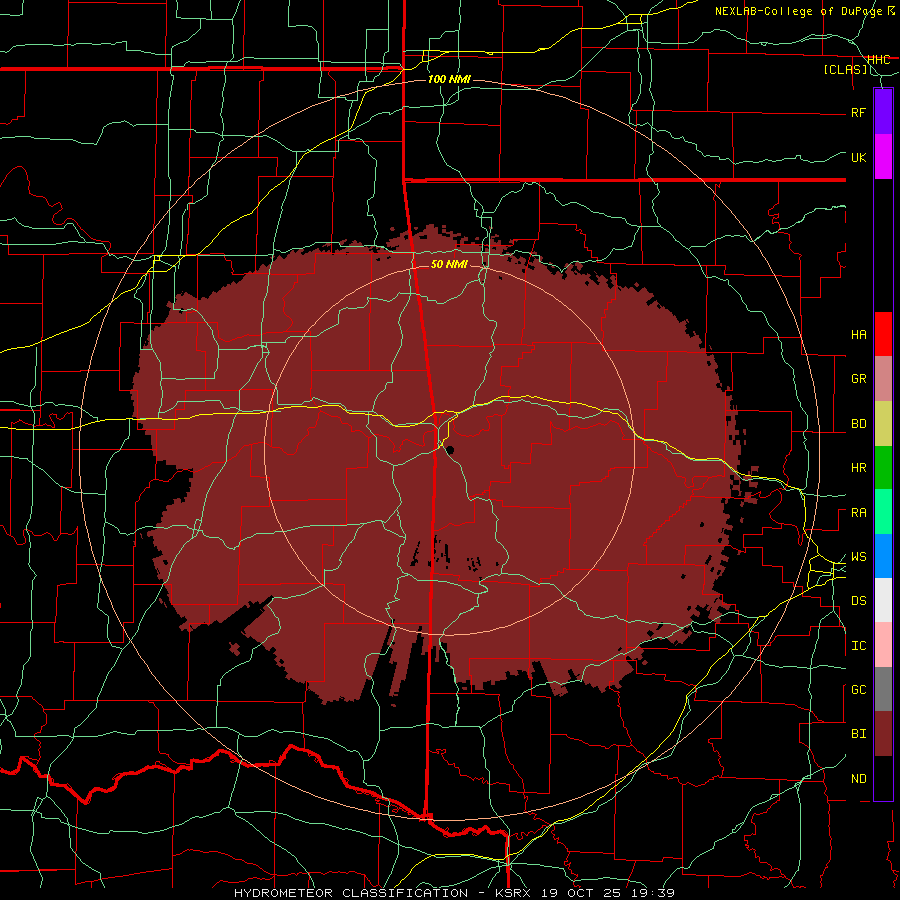
Task: Click the brown BI legend color swatch
Action: 883,734
